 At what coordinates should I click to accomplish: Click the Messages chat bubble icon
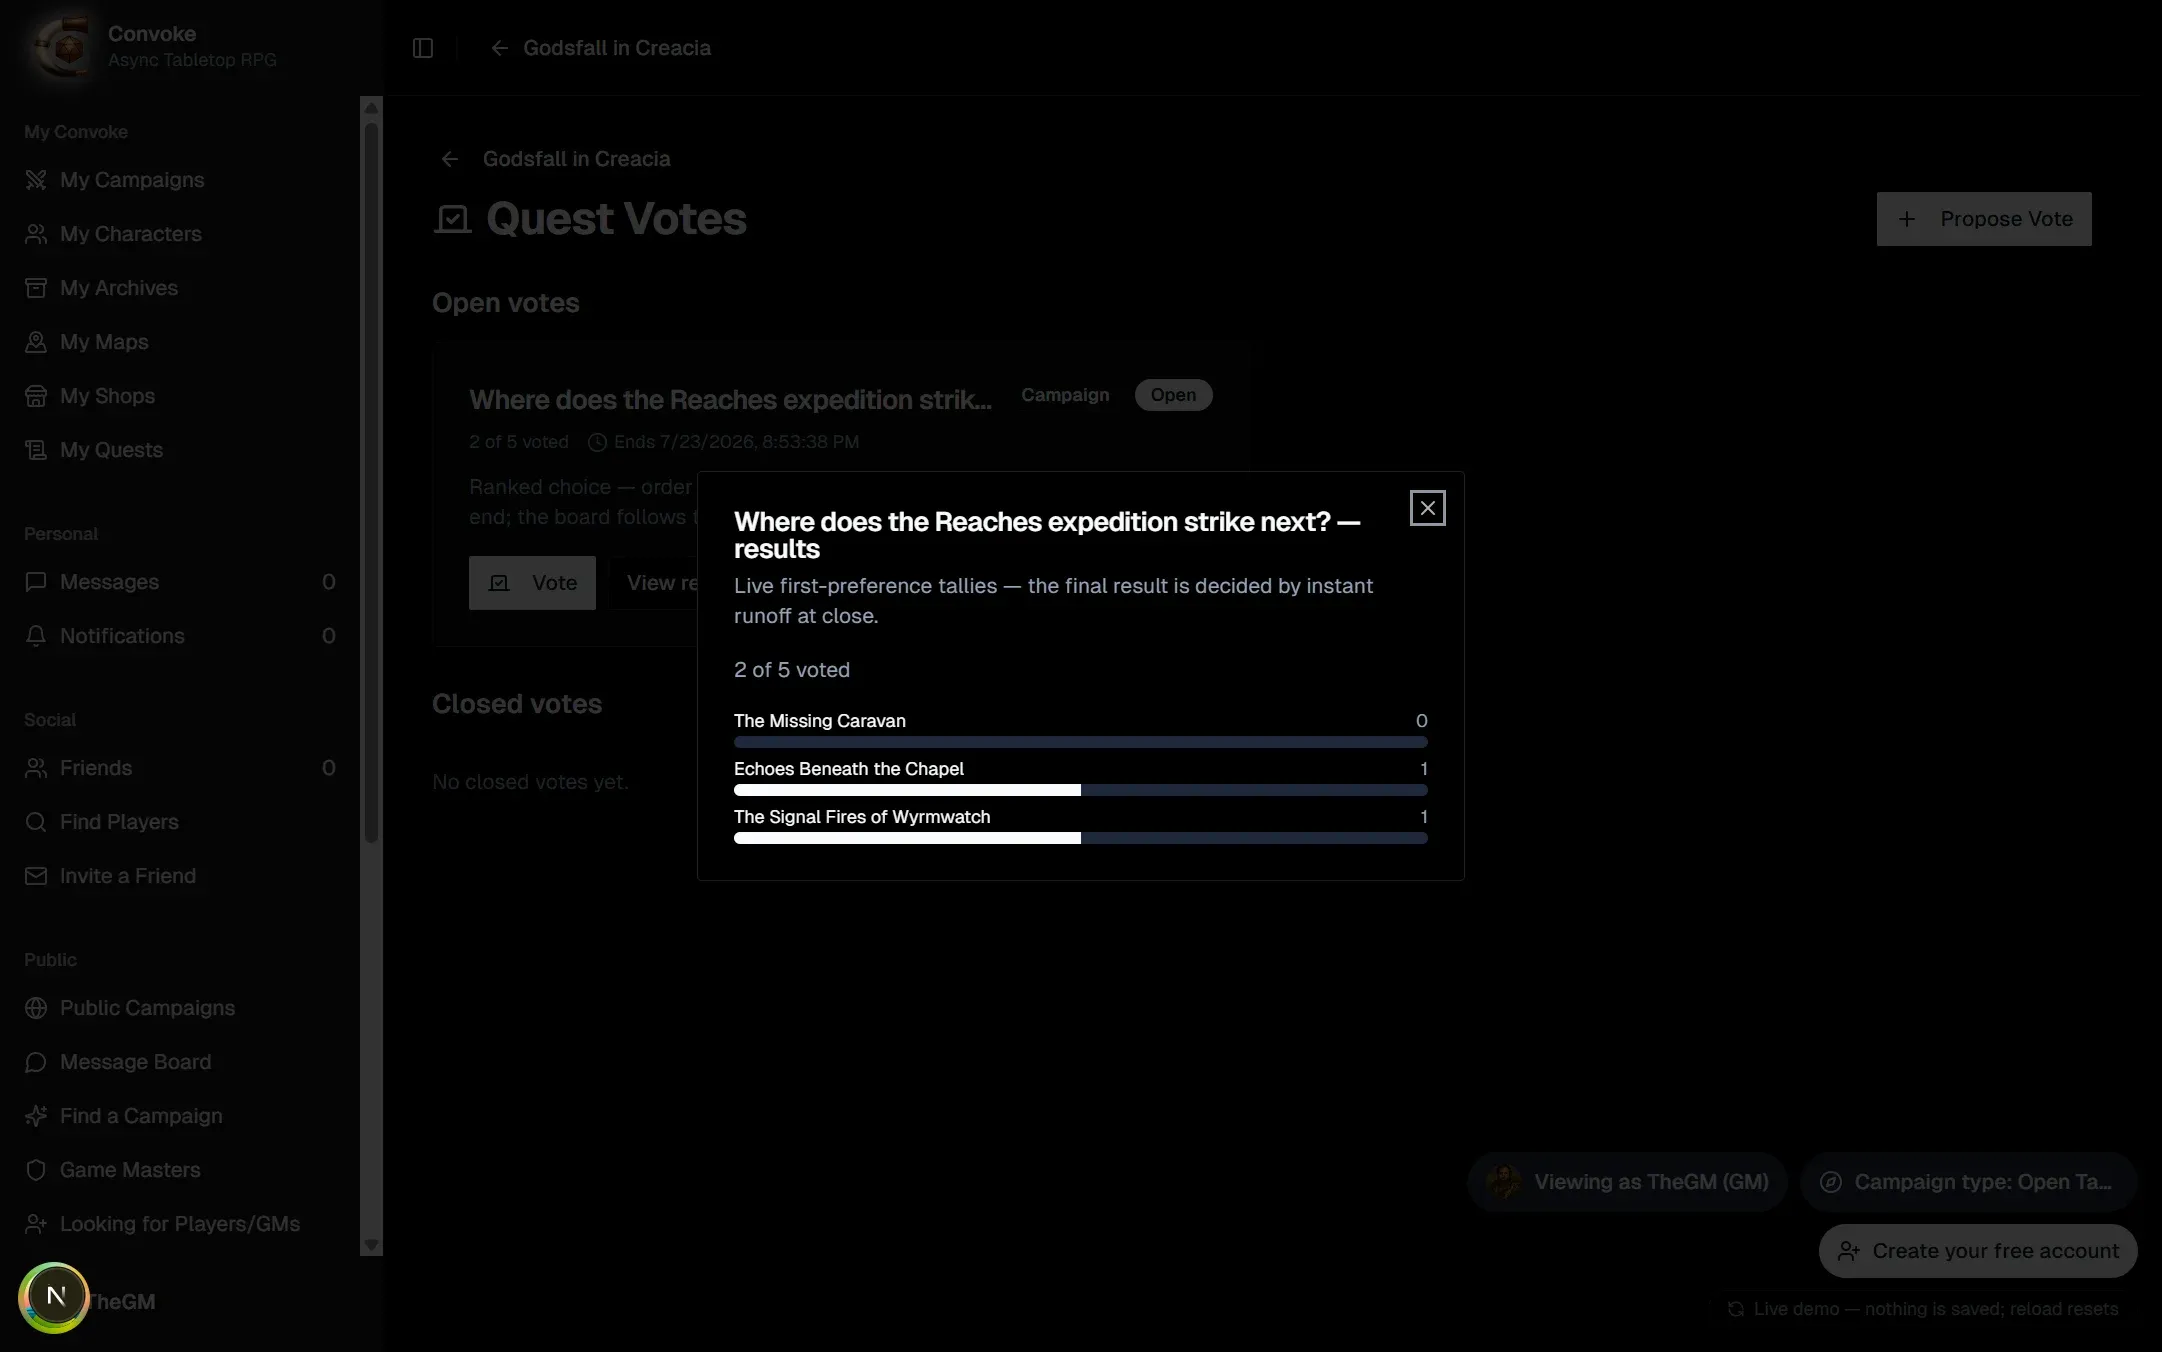pyautogui.click(x=36, y=582)
